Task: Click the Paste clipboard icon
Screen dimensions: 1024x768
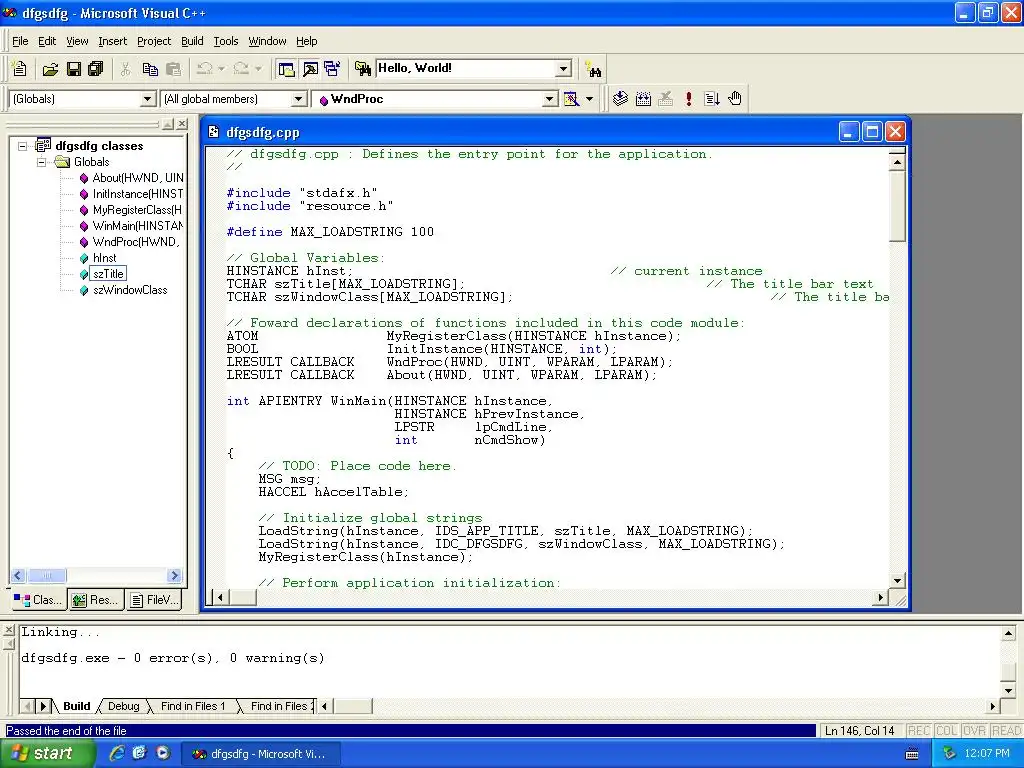Action: [x=173, y=69]
